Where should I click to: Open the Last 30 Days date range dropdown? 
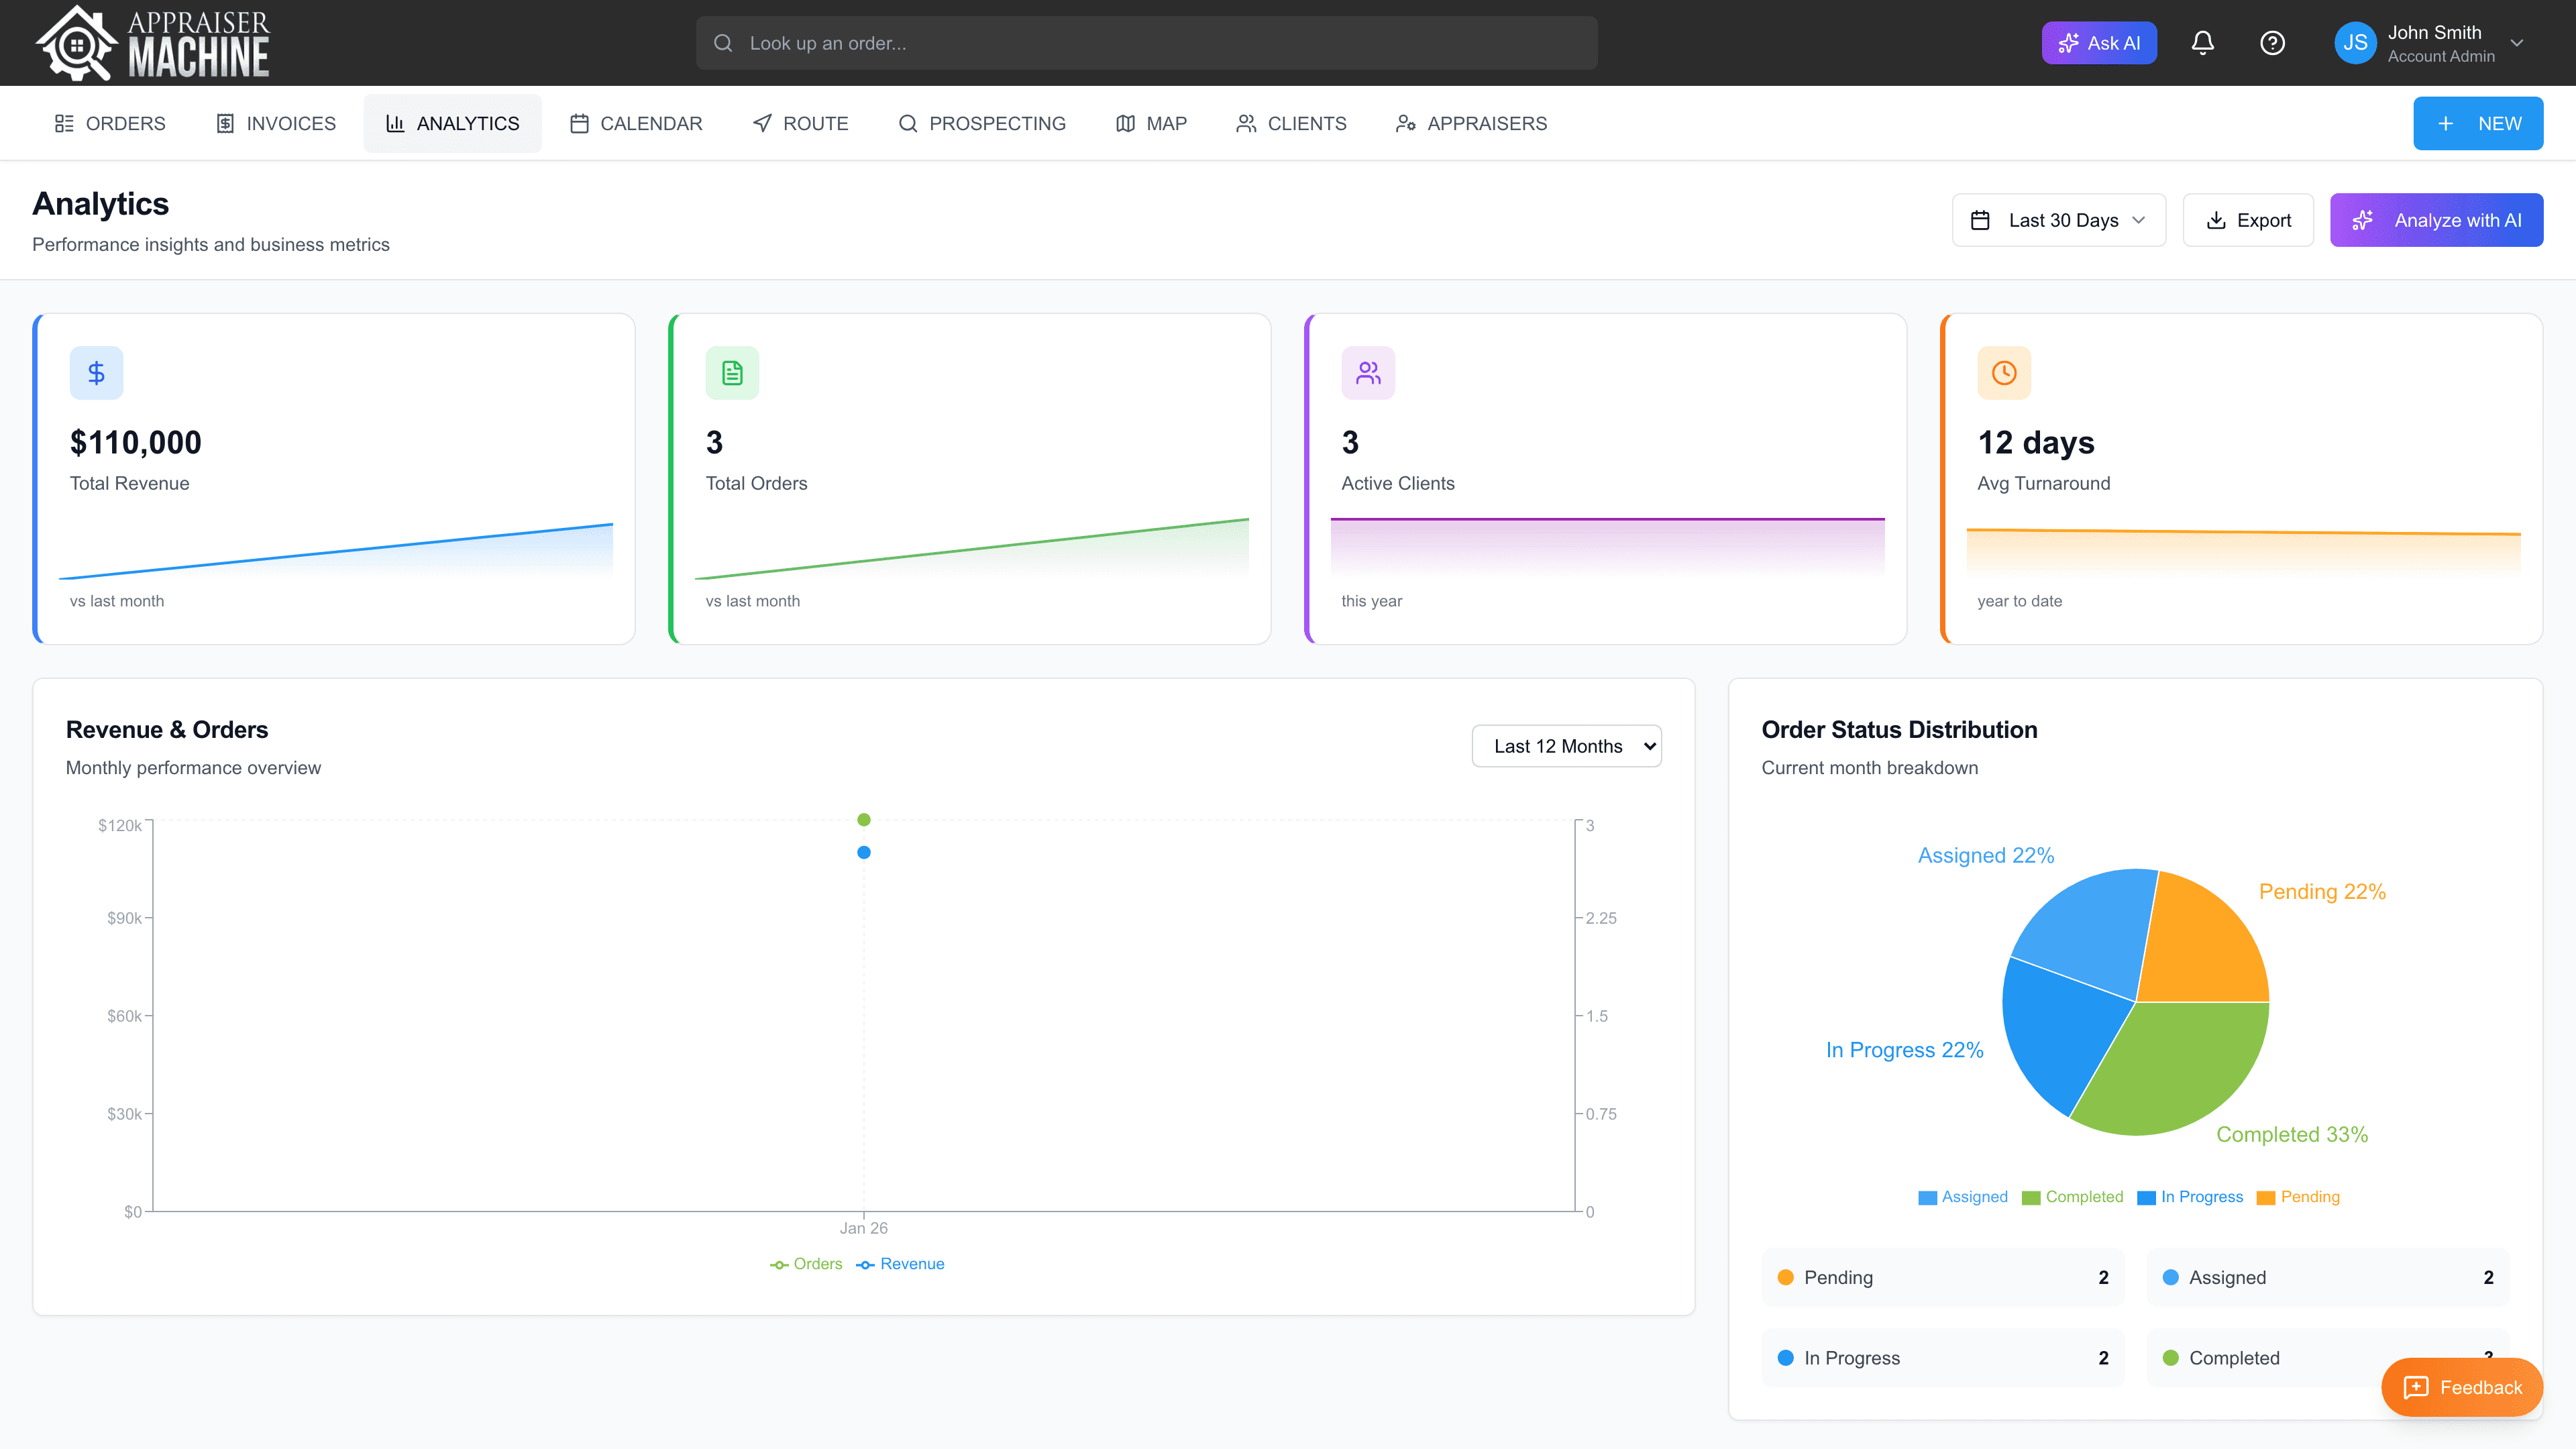point(2059,219)
